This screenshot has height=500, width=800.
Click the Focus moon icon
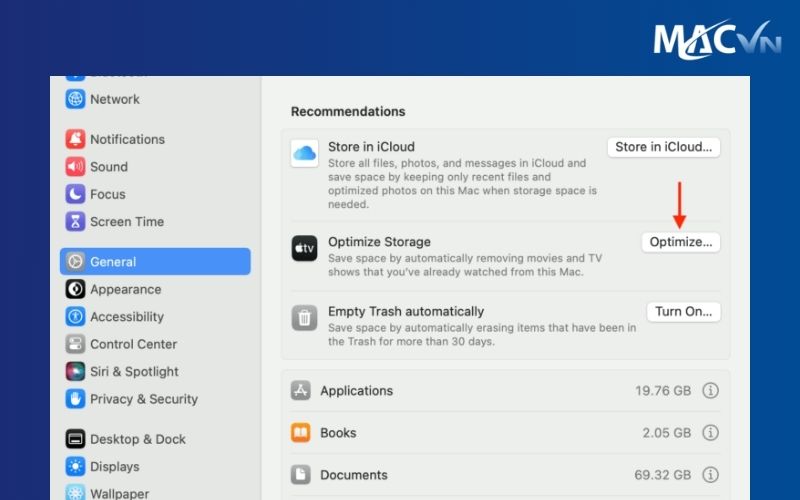75,194
